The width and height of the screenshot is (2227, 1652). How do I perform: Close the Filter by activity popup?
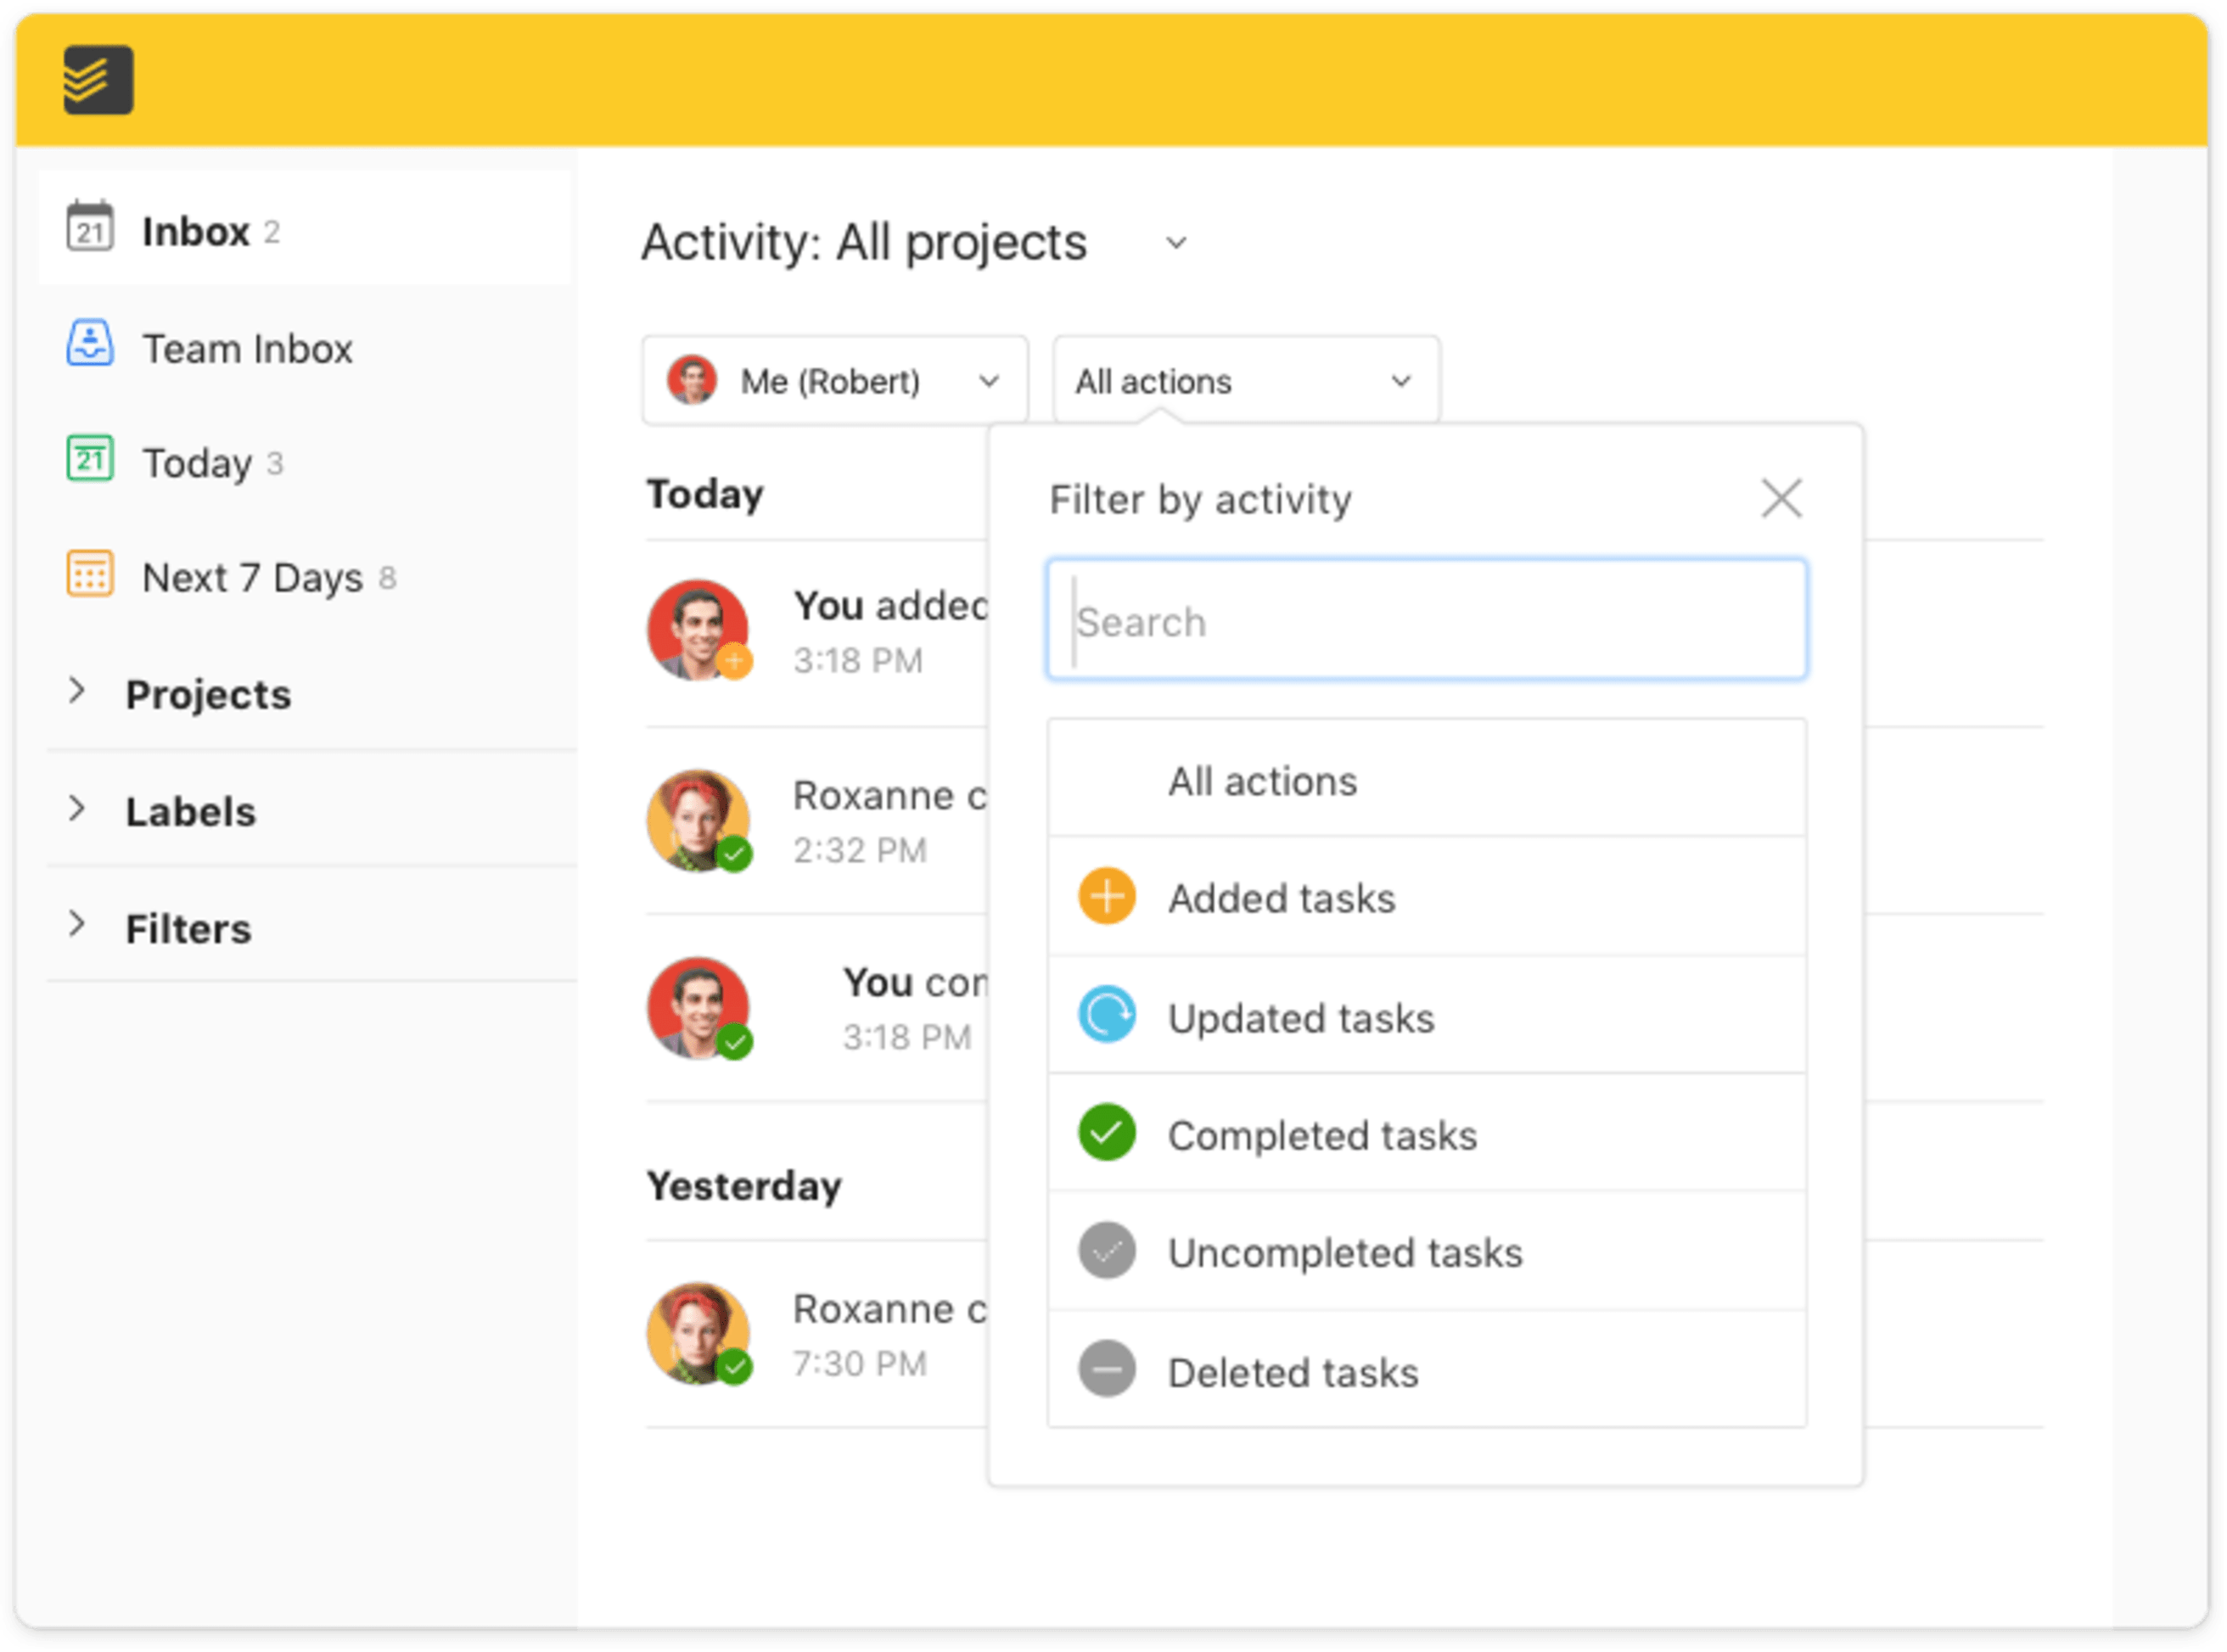point(1781,498)
